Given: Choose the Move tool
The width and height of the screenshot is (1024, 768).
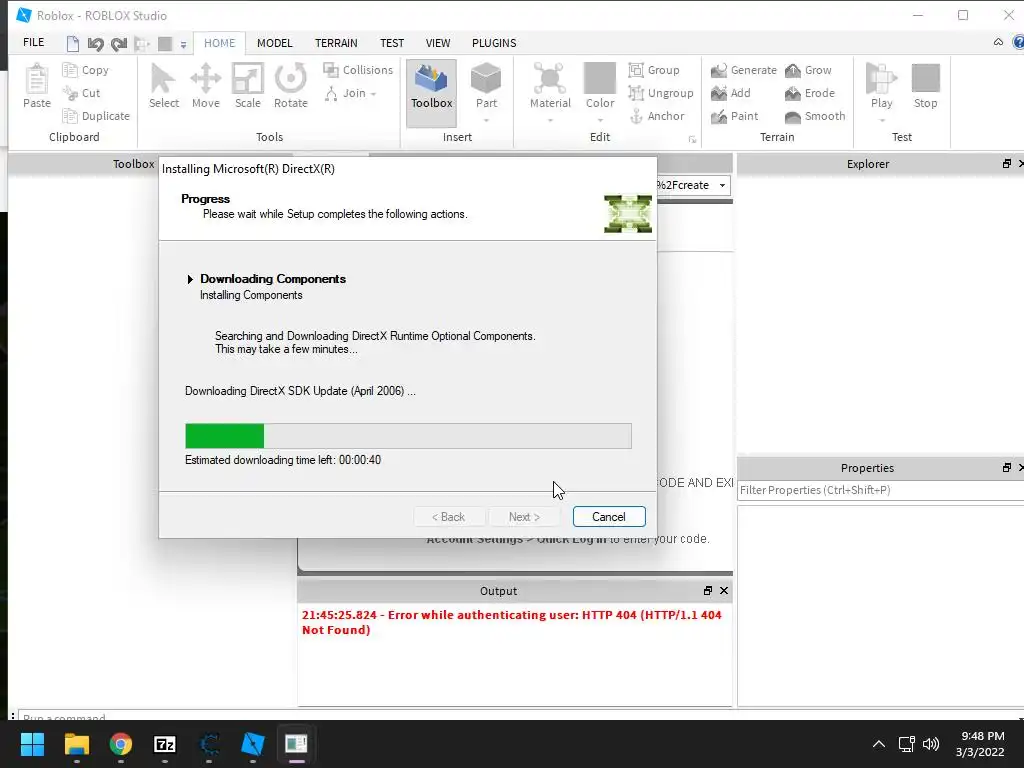Looking at the screenshot, I should pos(206,86).
